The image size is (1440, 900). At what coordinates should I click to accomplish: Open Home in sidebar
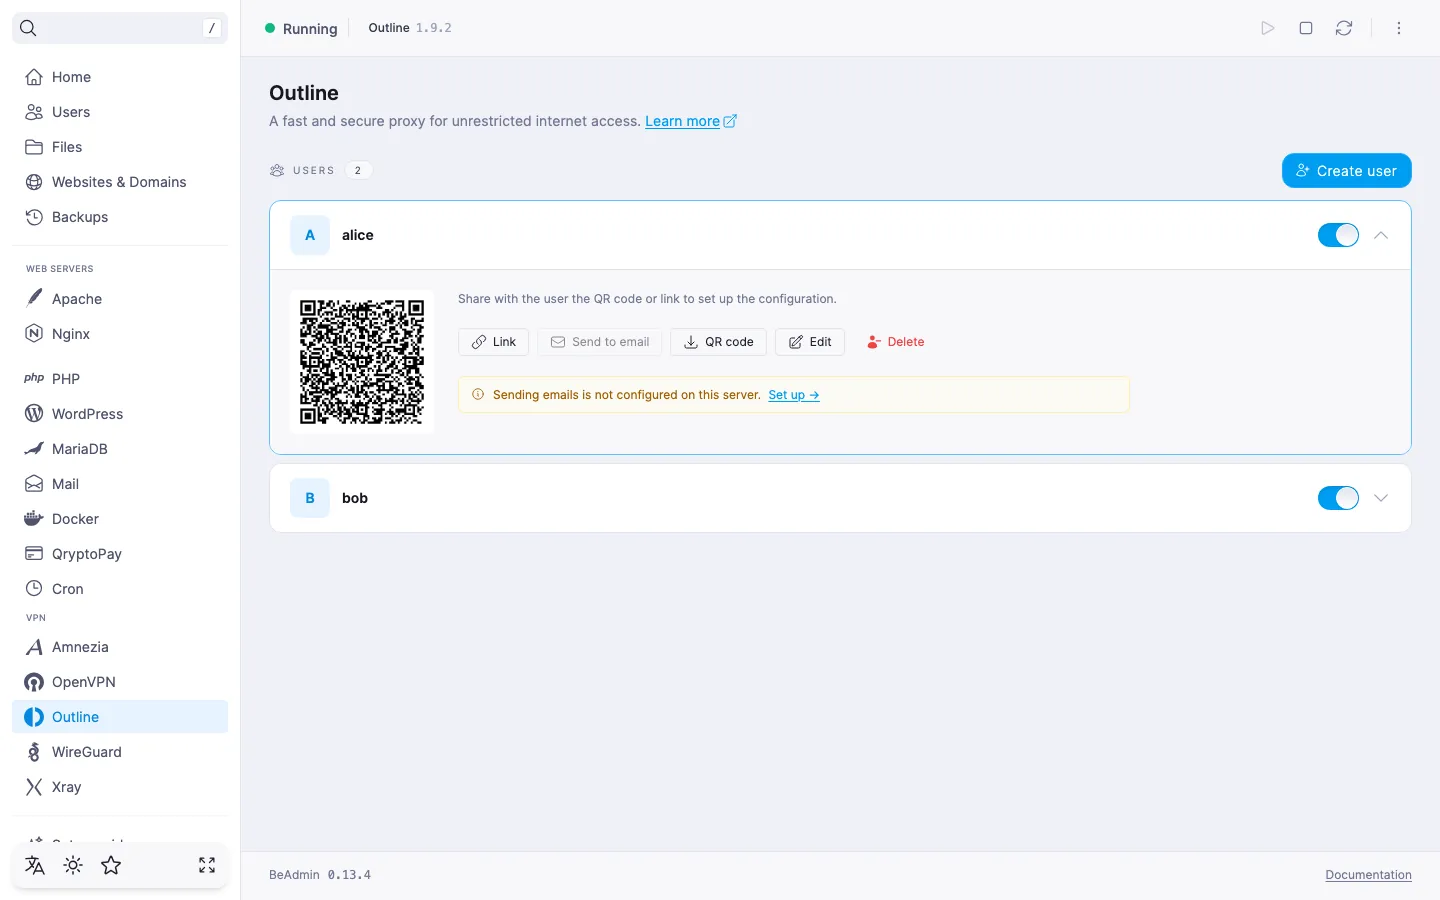tap(120, 77)
